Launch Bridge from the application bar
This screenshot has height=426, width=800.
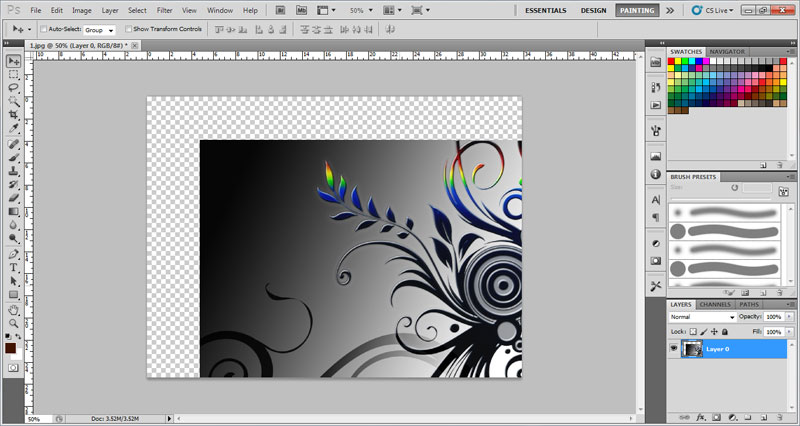[x=280, y=10]
